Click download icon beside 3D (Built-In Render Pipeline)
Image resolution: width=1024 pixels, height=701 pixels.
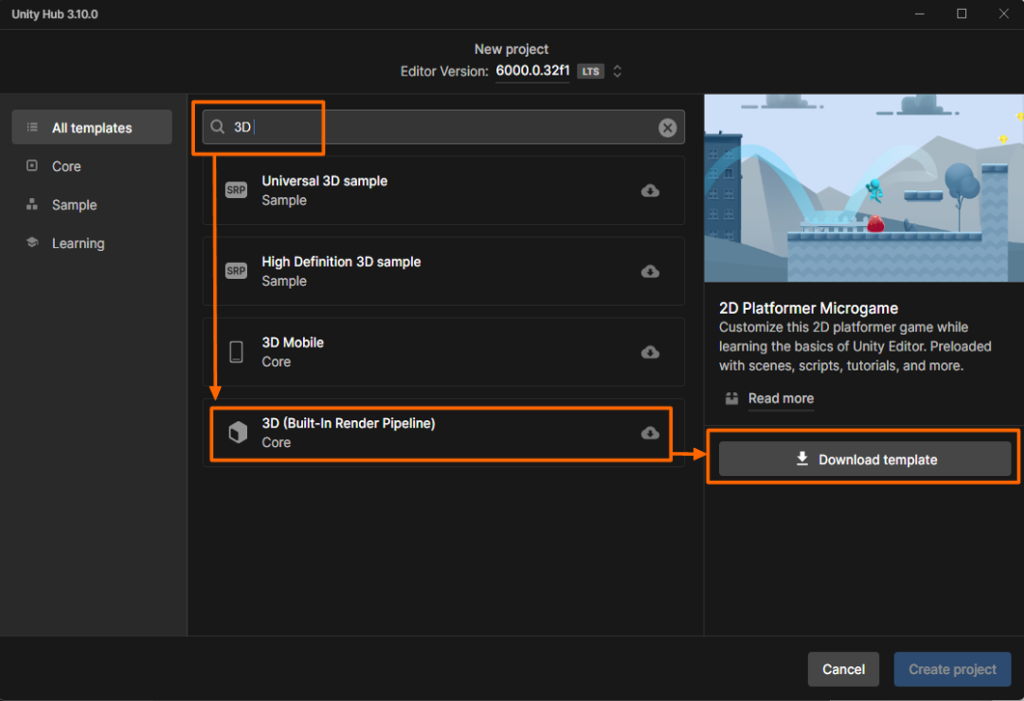[x=650, y=433]
